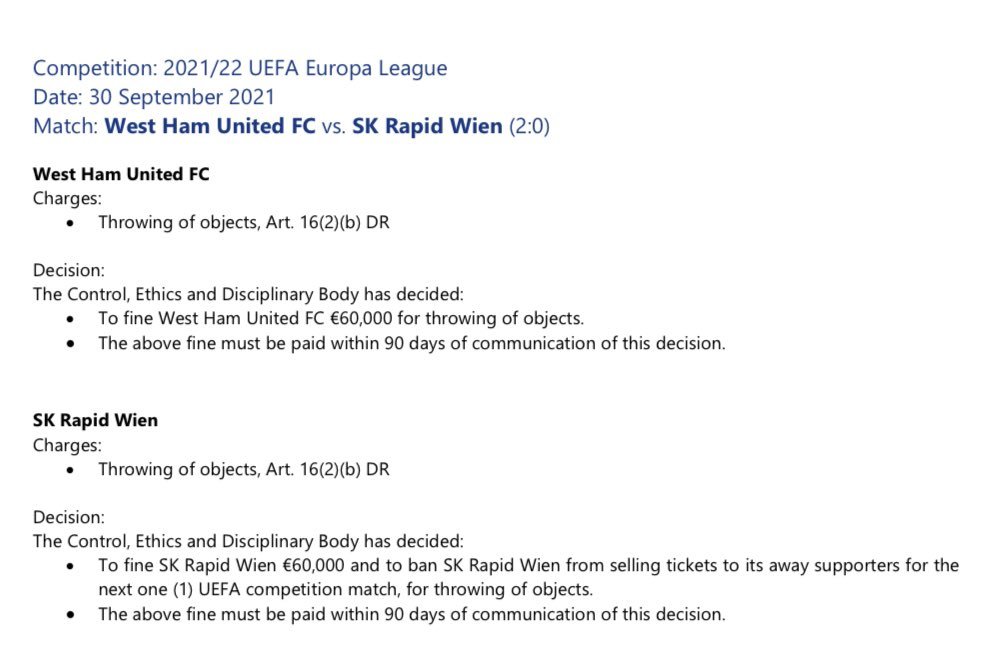Click the first fine must be paid within 90 days line
This screenshot has height=656, width=1005.
(411, 343)
